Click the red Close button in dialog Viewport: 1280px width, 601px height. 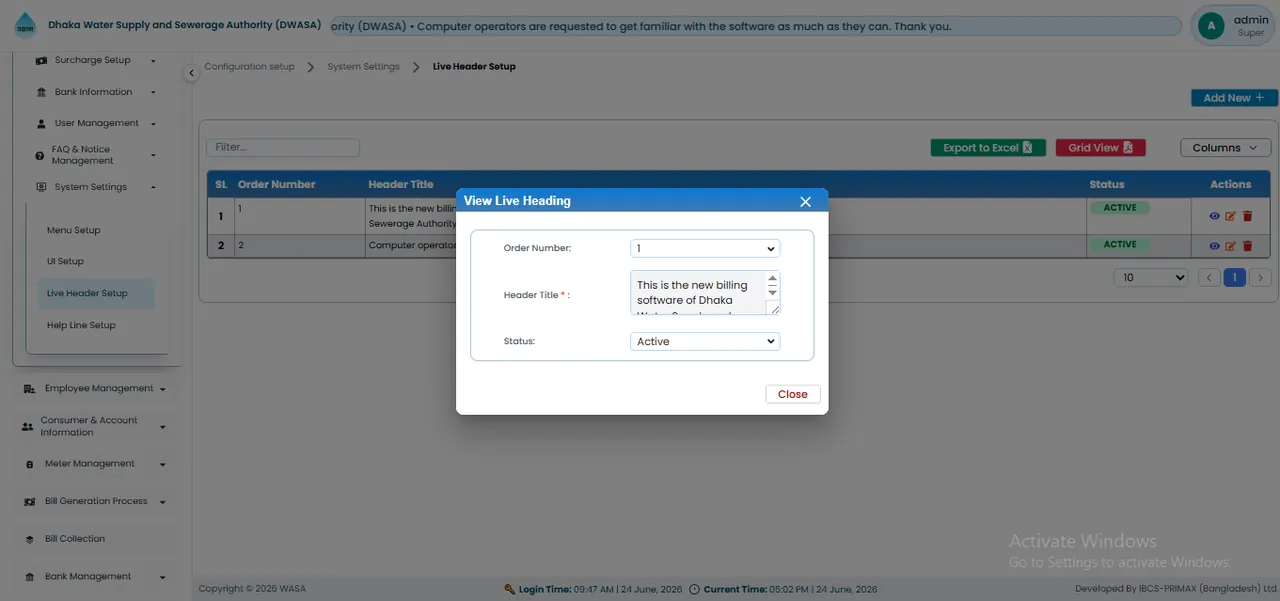793,394
